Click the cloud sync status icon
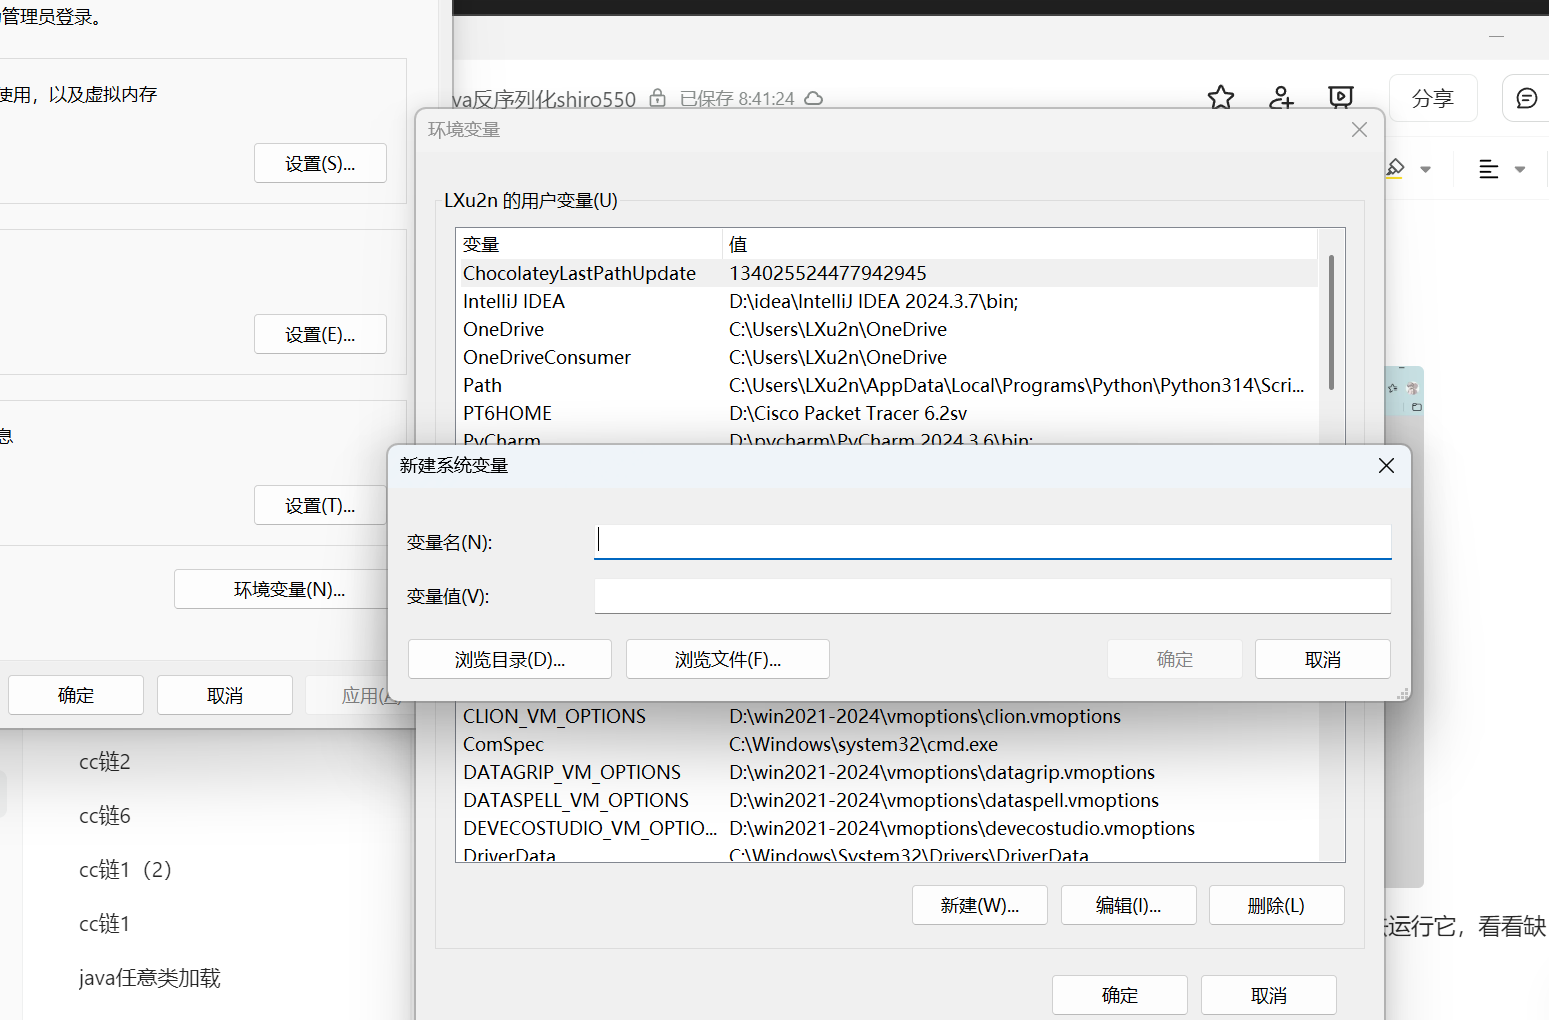The height and width of the screenshot is (1020, 1549). [x=814, y=99]
